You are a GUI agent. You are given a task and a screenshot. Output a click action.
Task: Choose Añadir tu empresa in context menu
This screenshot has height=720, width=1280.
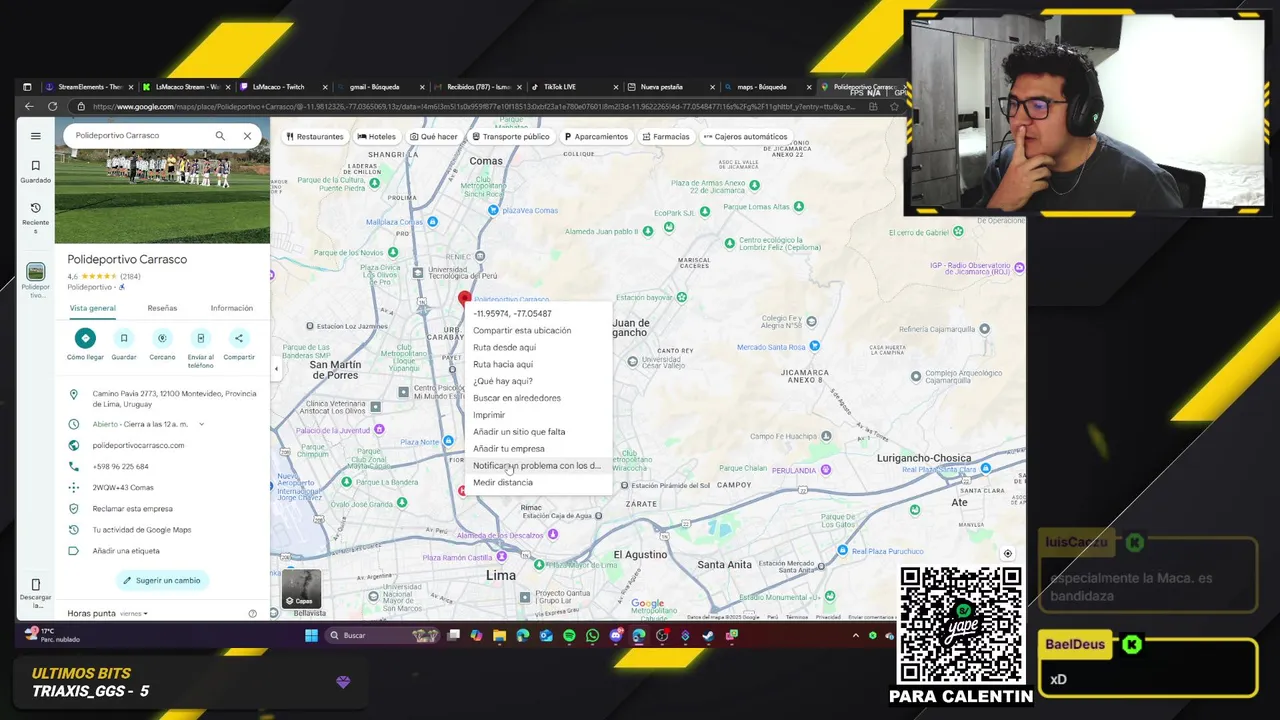point(540,449)
